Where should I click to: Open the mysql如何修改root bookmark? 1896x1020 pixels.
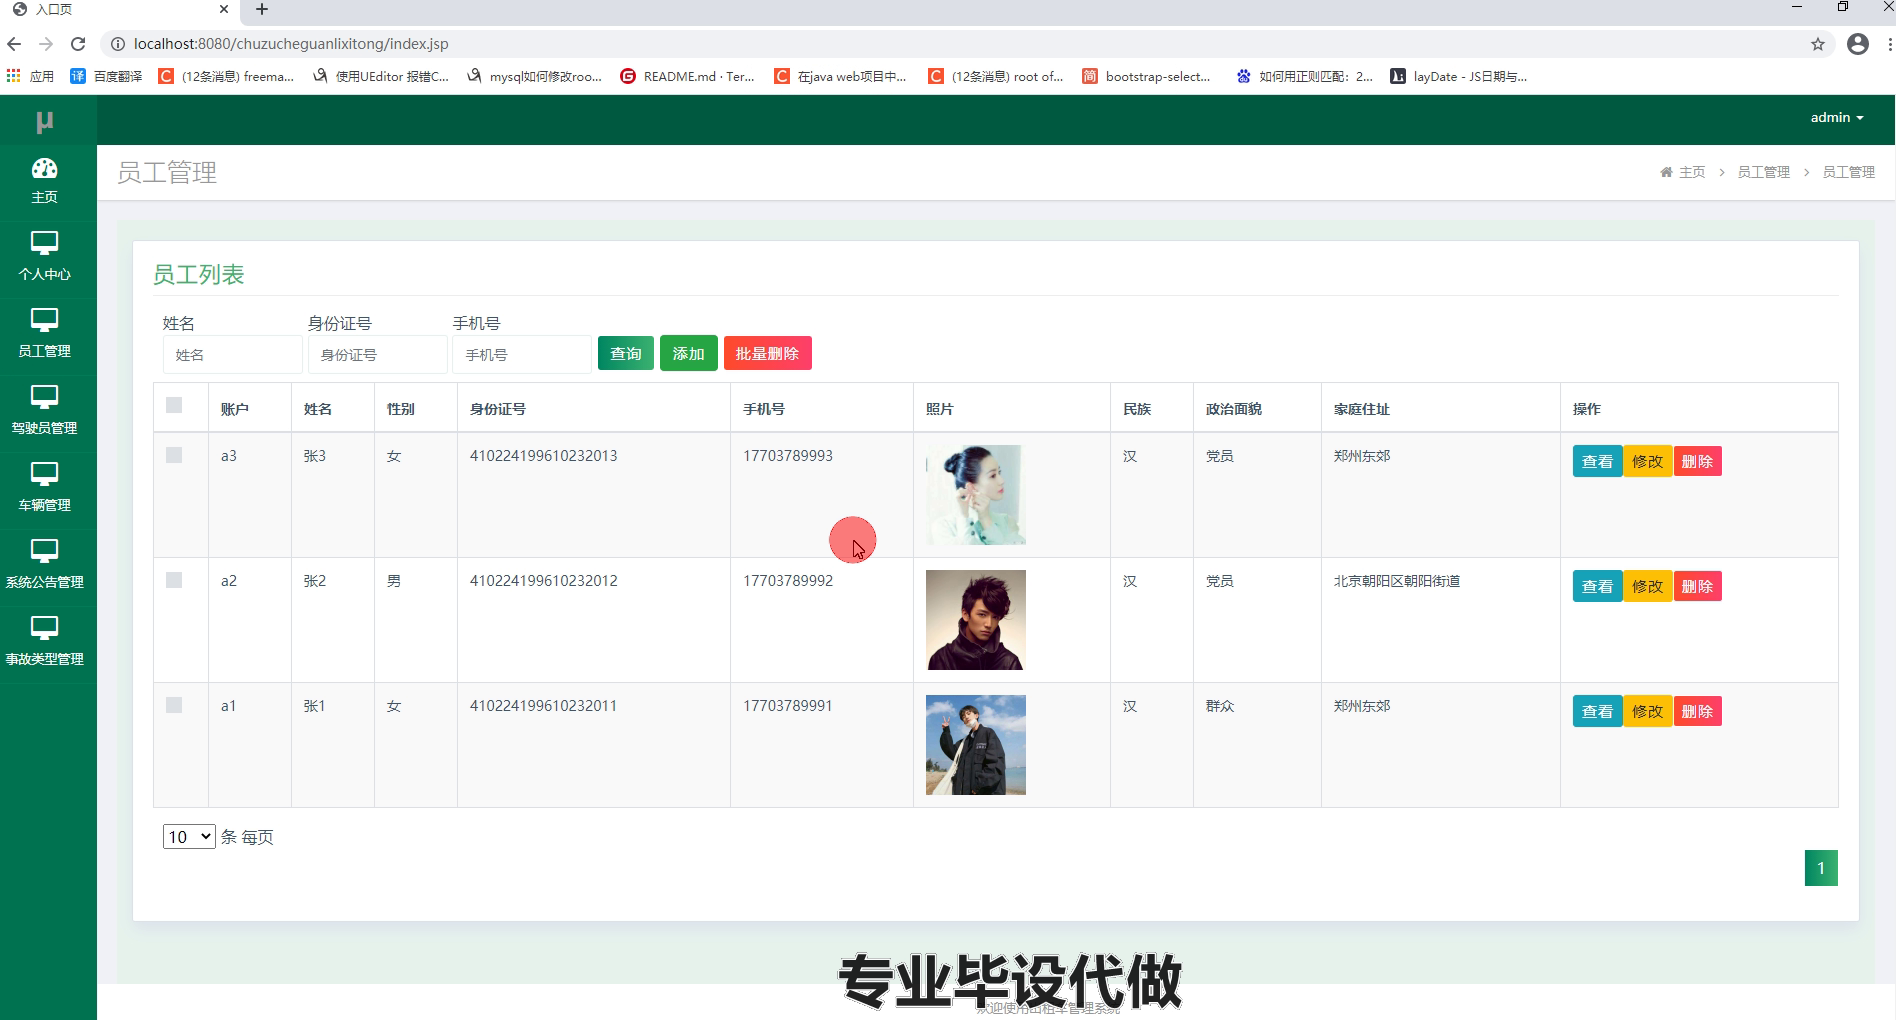click(x=534, y=76)
